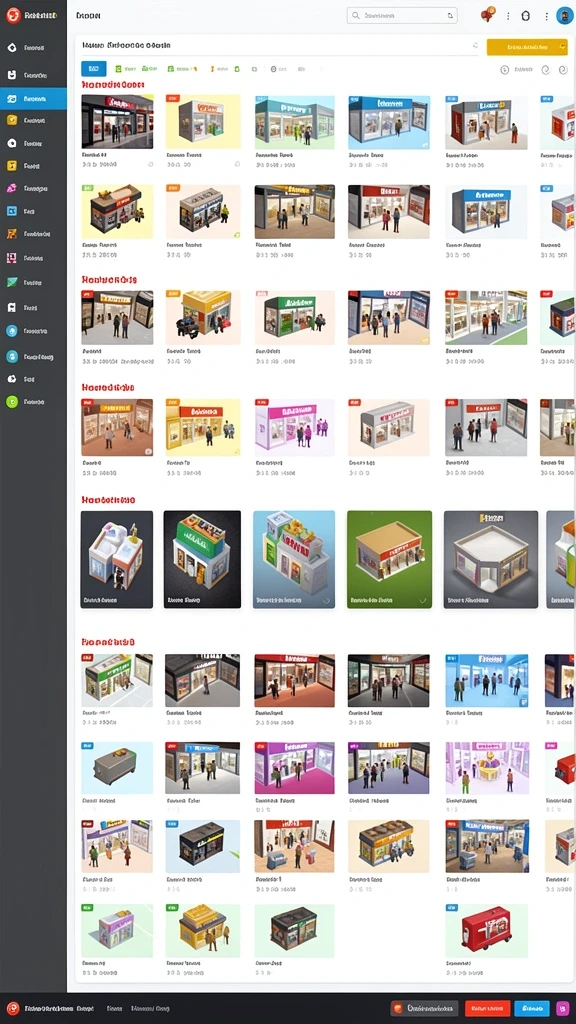This screenshot has height=1024, width=576.
Task: Open the yellow kiosk thumbnail in the bottom row
Action: 202,931
